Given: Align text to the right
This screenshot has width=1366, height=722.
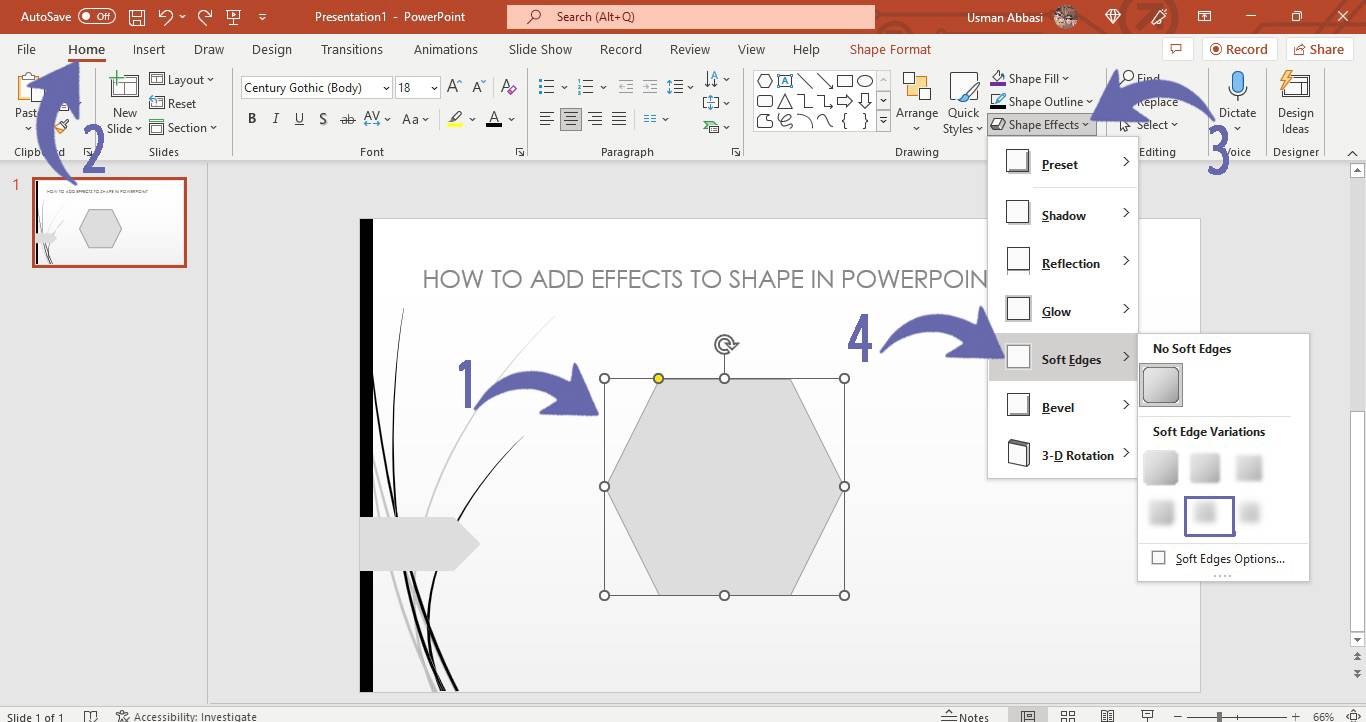Looking at the screenshot, I should pyautogui.click(x=595, y=119).
